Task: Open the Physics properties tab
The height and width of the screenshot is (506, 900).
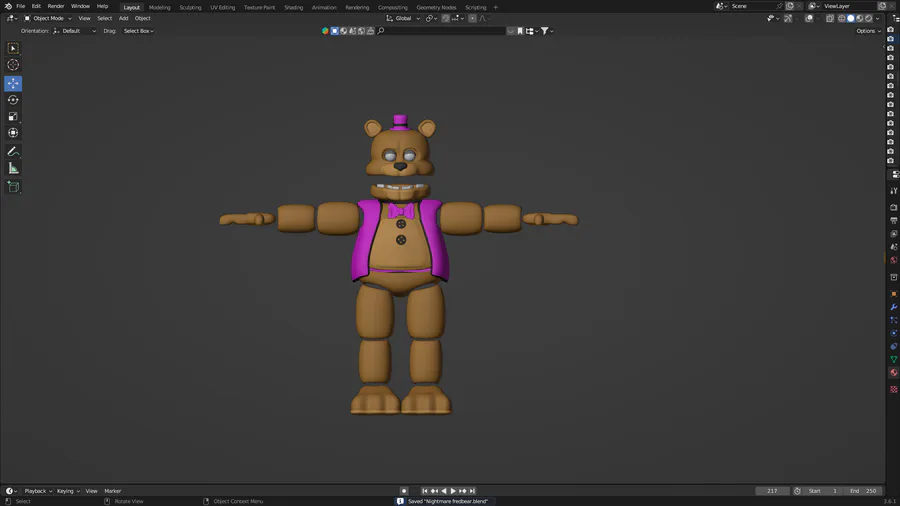Action: [894, 333]
